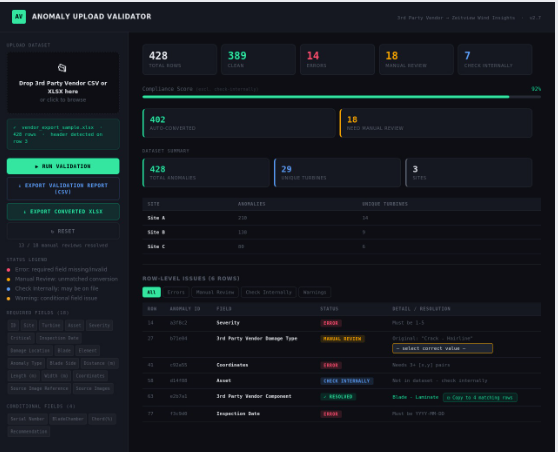
Task: Click the Site B table row
Action: click(342, 232)
